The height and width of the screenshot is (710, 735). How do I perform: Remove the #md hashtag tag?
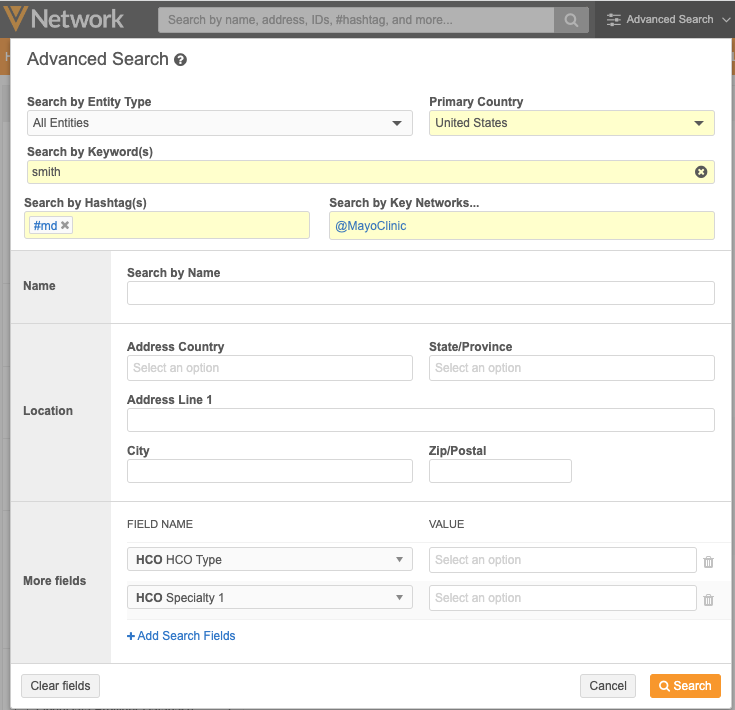click(65, 226)
